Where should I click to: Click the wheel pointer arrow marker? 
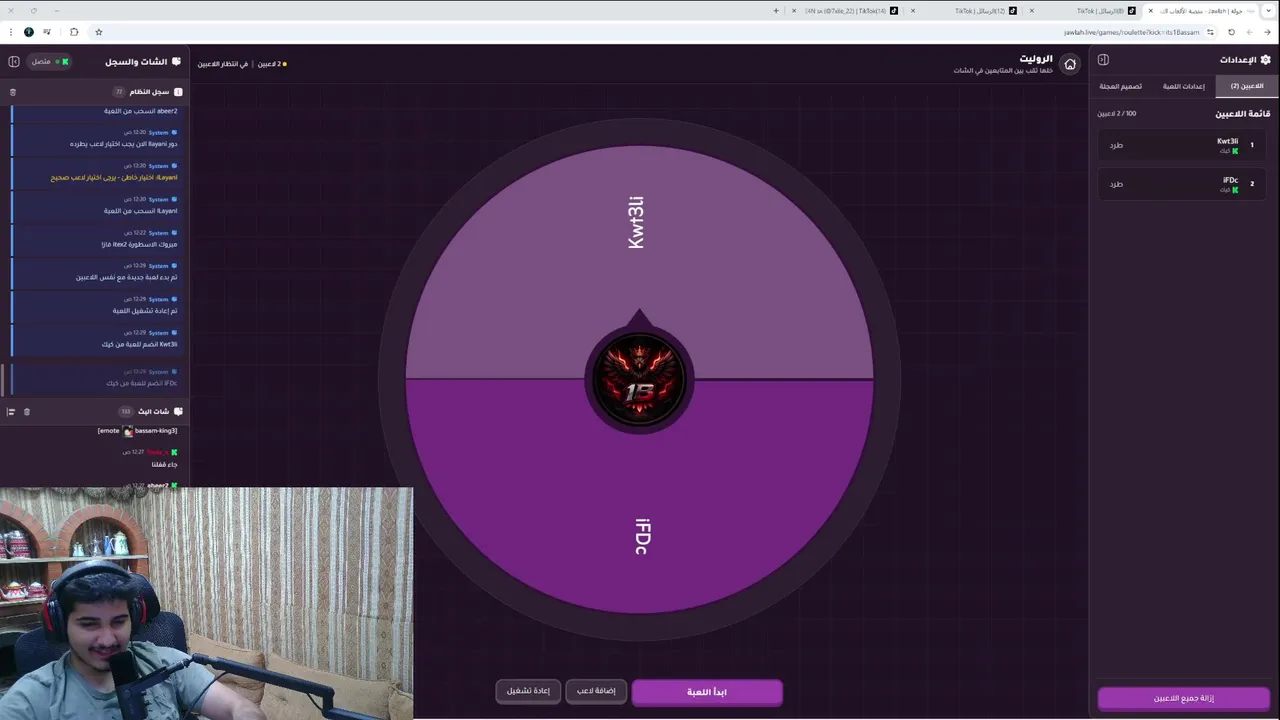click(639, 319)
